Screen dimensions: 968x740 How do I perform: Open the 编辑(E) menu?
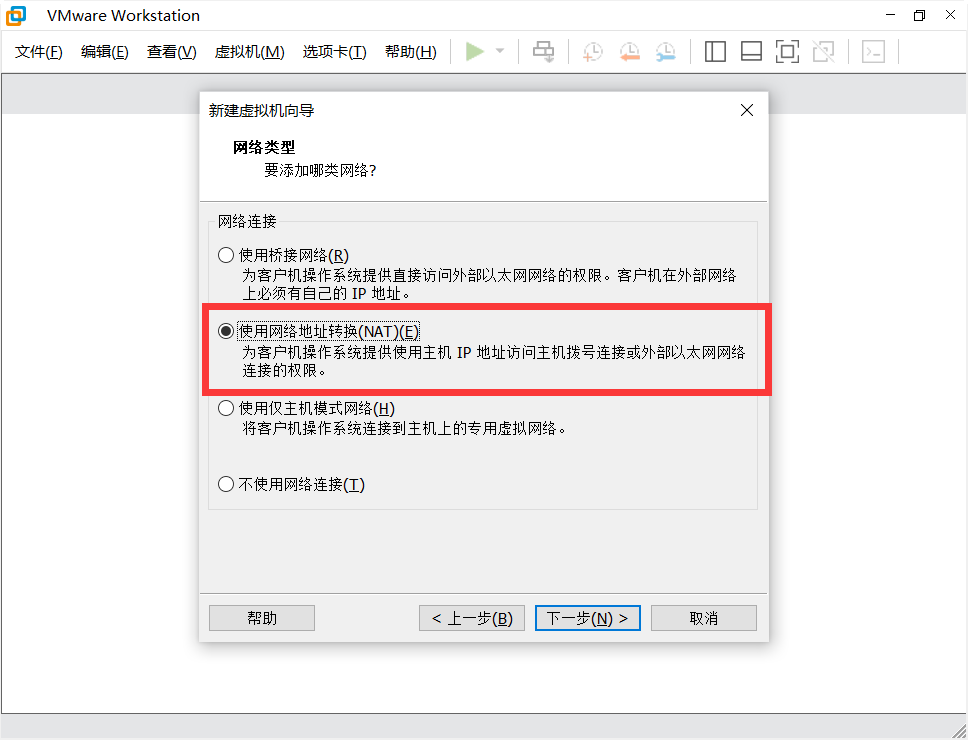(x=104, y=52)
